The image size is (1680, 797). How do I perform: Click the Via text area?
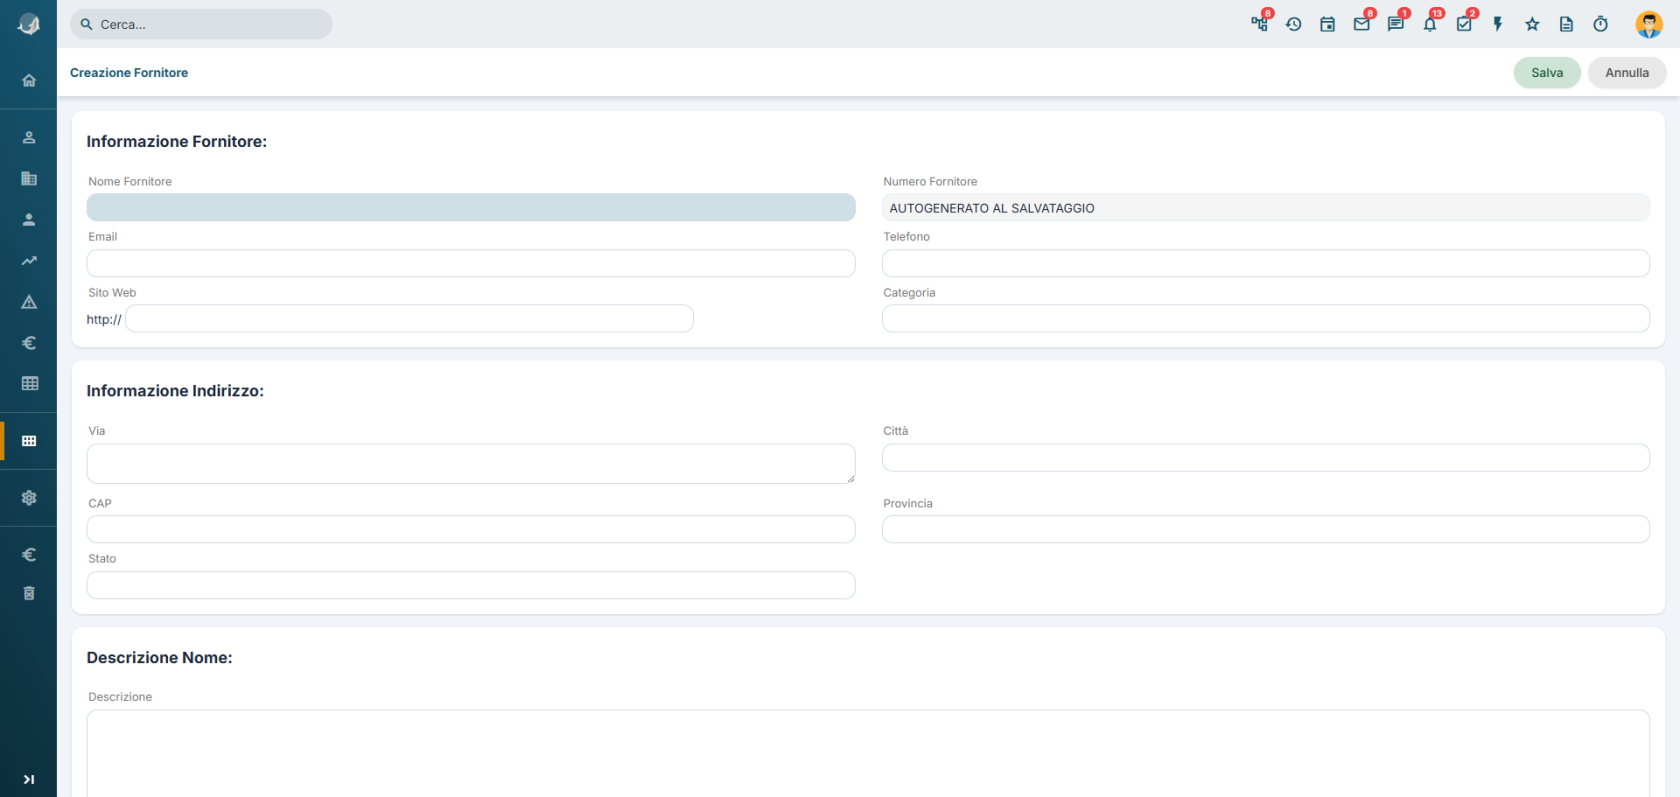471,464
